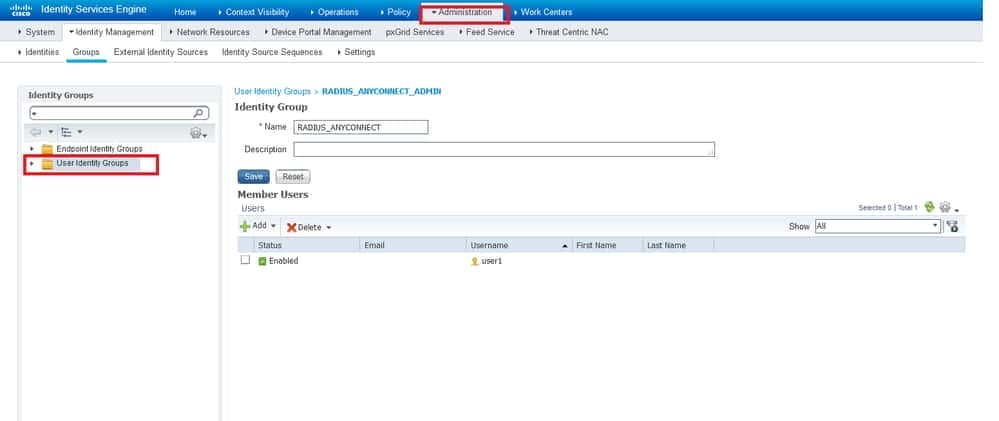Viewport: 999px width, 421px height.
Task: Open the Users table gear settings icon
Action: click(x=945, y=207)
